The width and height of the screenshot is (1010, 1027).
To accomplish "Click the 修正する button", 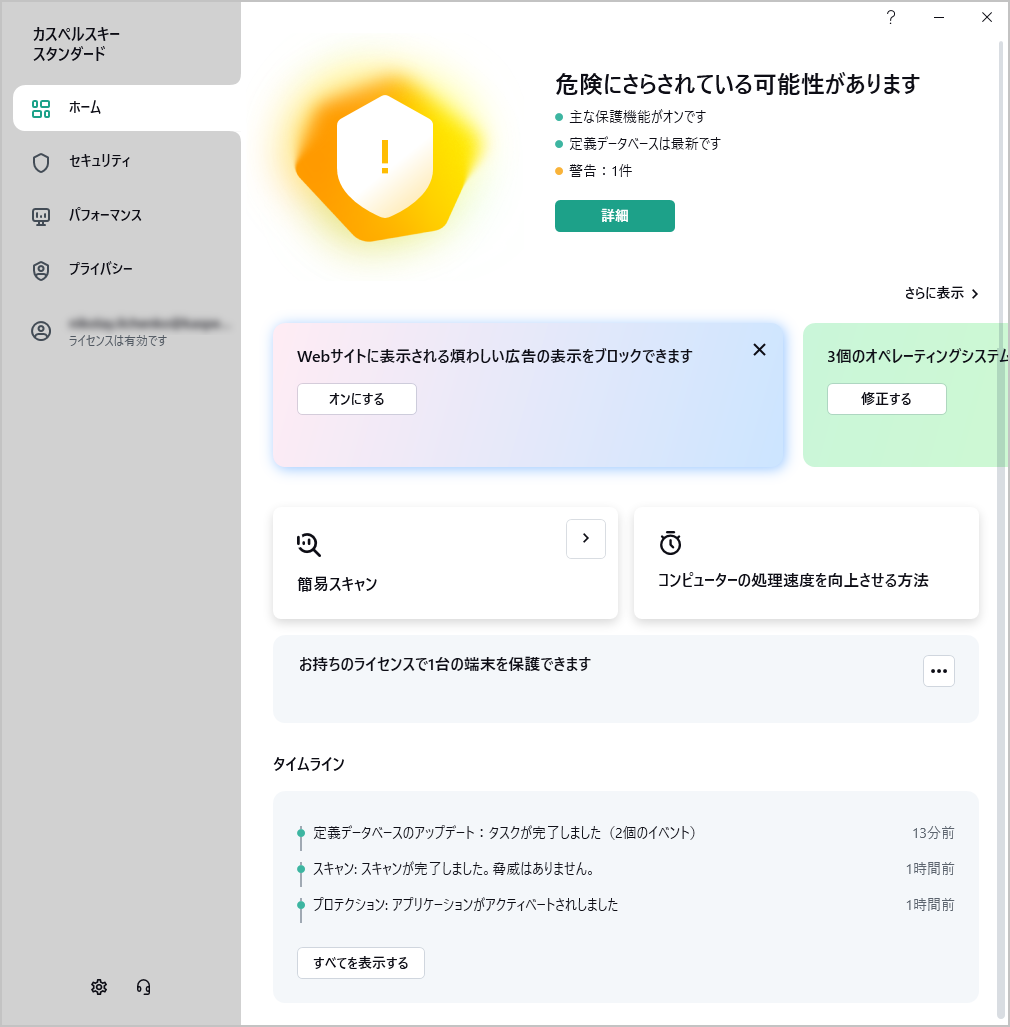I will pyautogui.click(x=887, y=399).
